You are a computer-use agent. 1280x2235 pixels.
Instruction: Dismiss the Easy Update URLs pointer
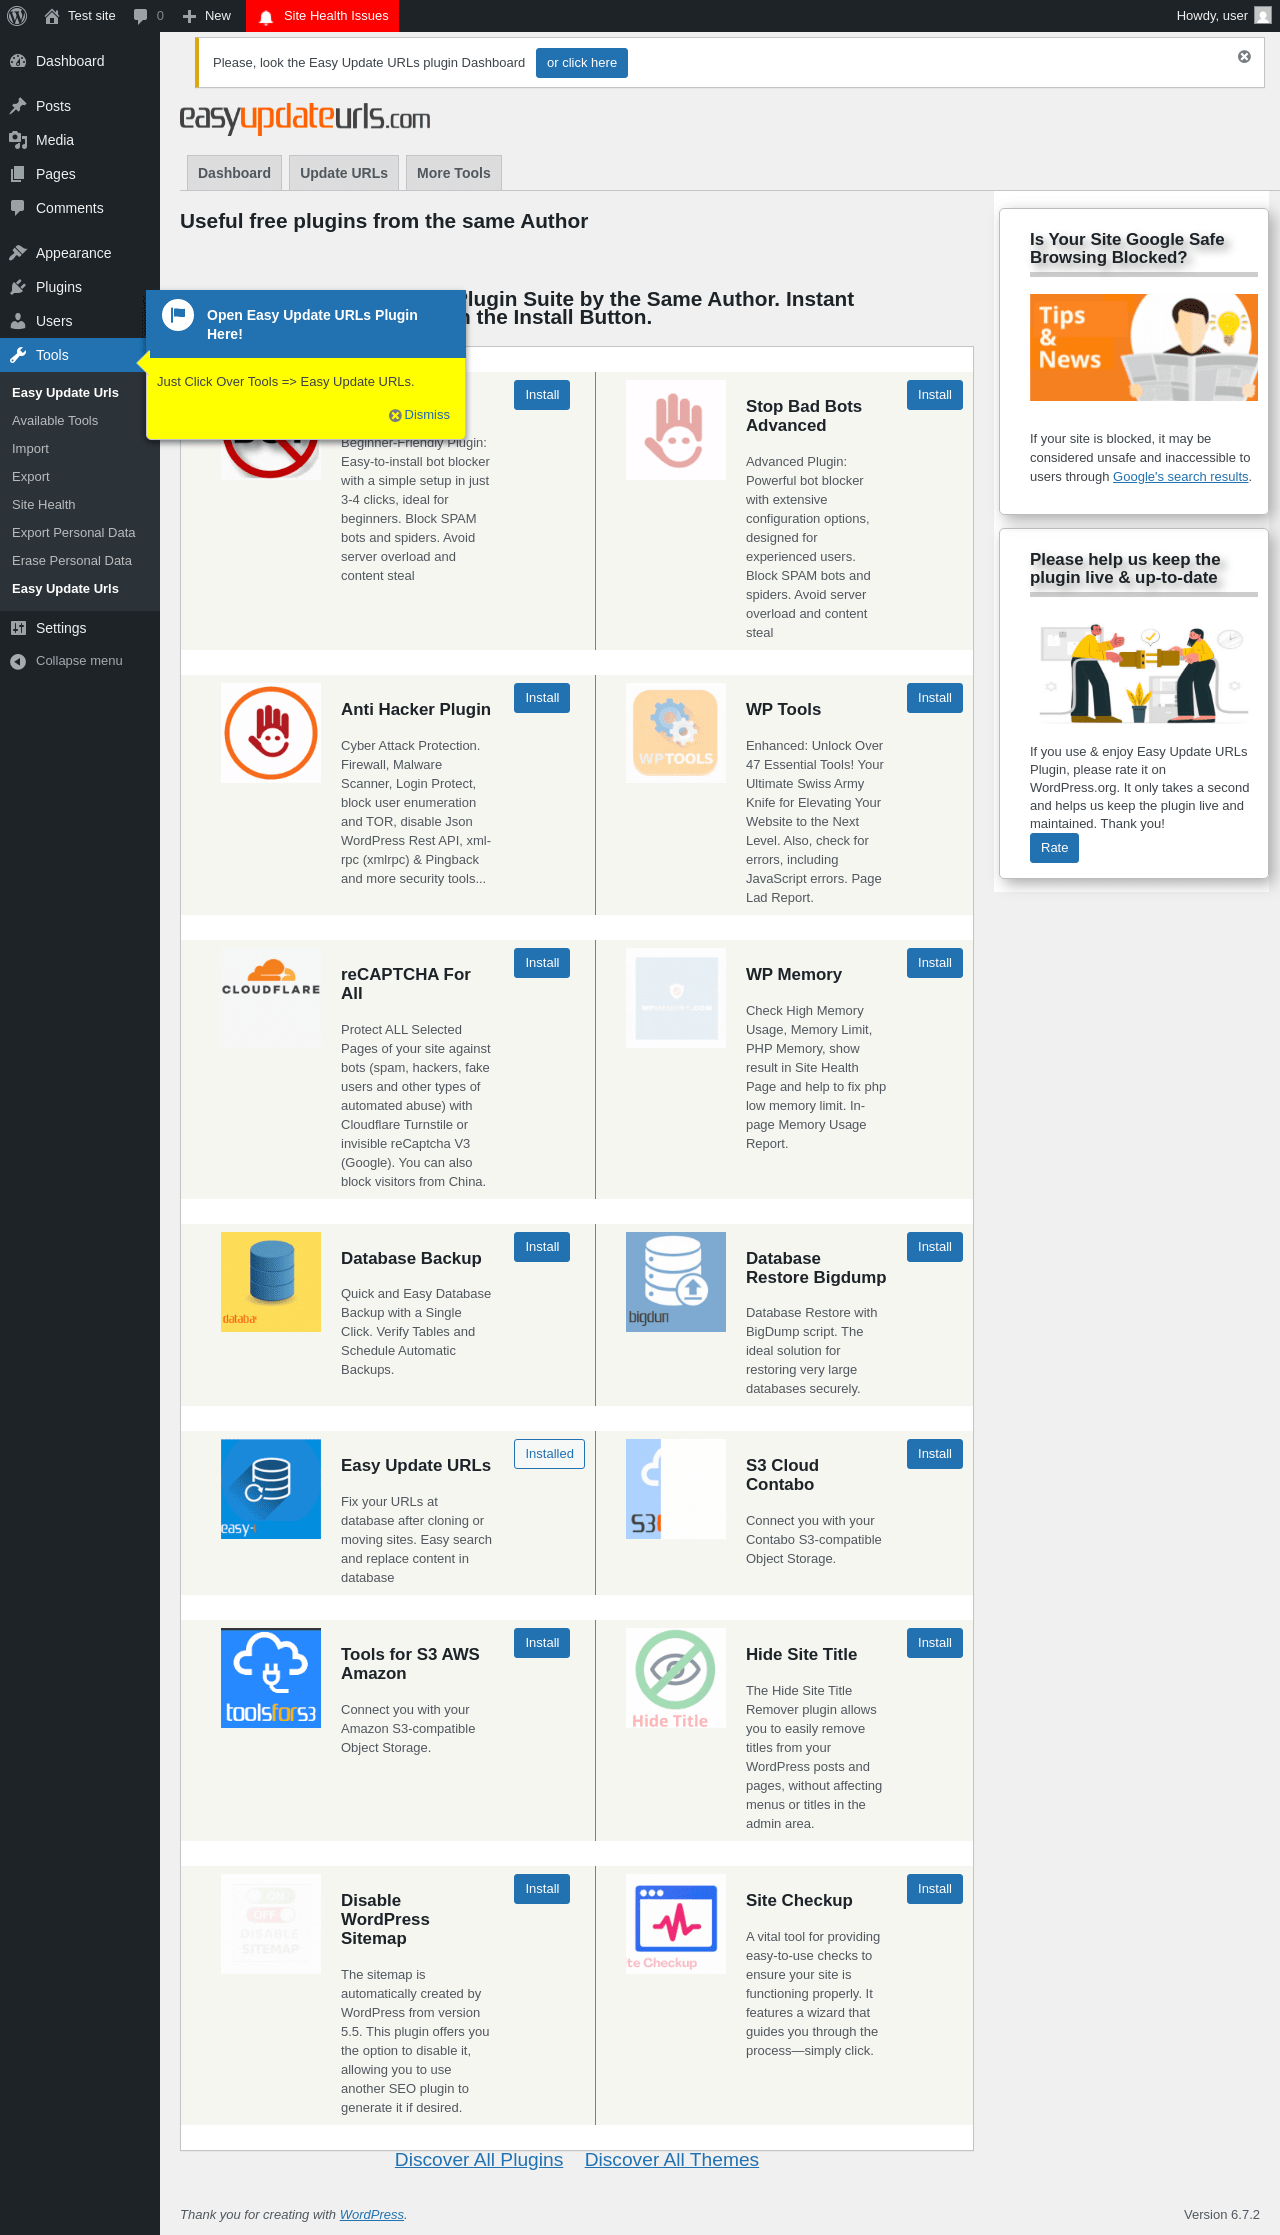point(420,415)
